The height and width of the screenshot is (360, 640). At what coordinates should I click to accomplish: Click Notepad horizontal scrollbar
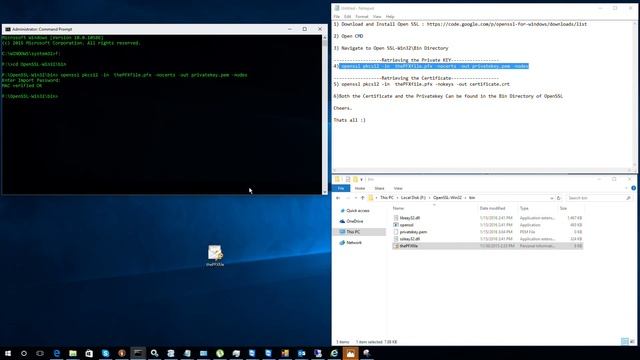(x=482, y=170)
